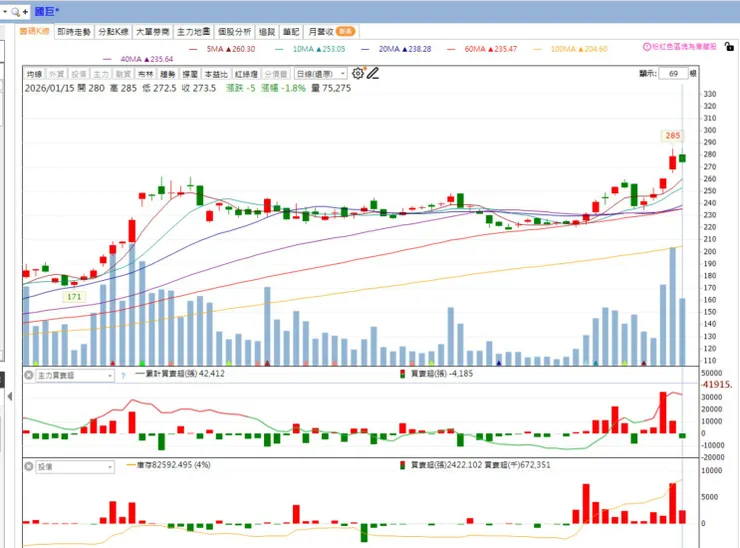
Task: Click the pink 粉紅色區塊 notice link
Action: coord(684,47)
